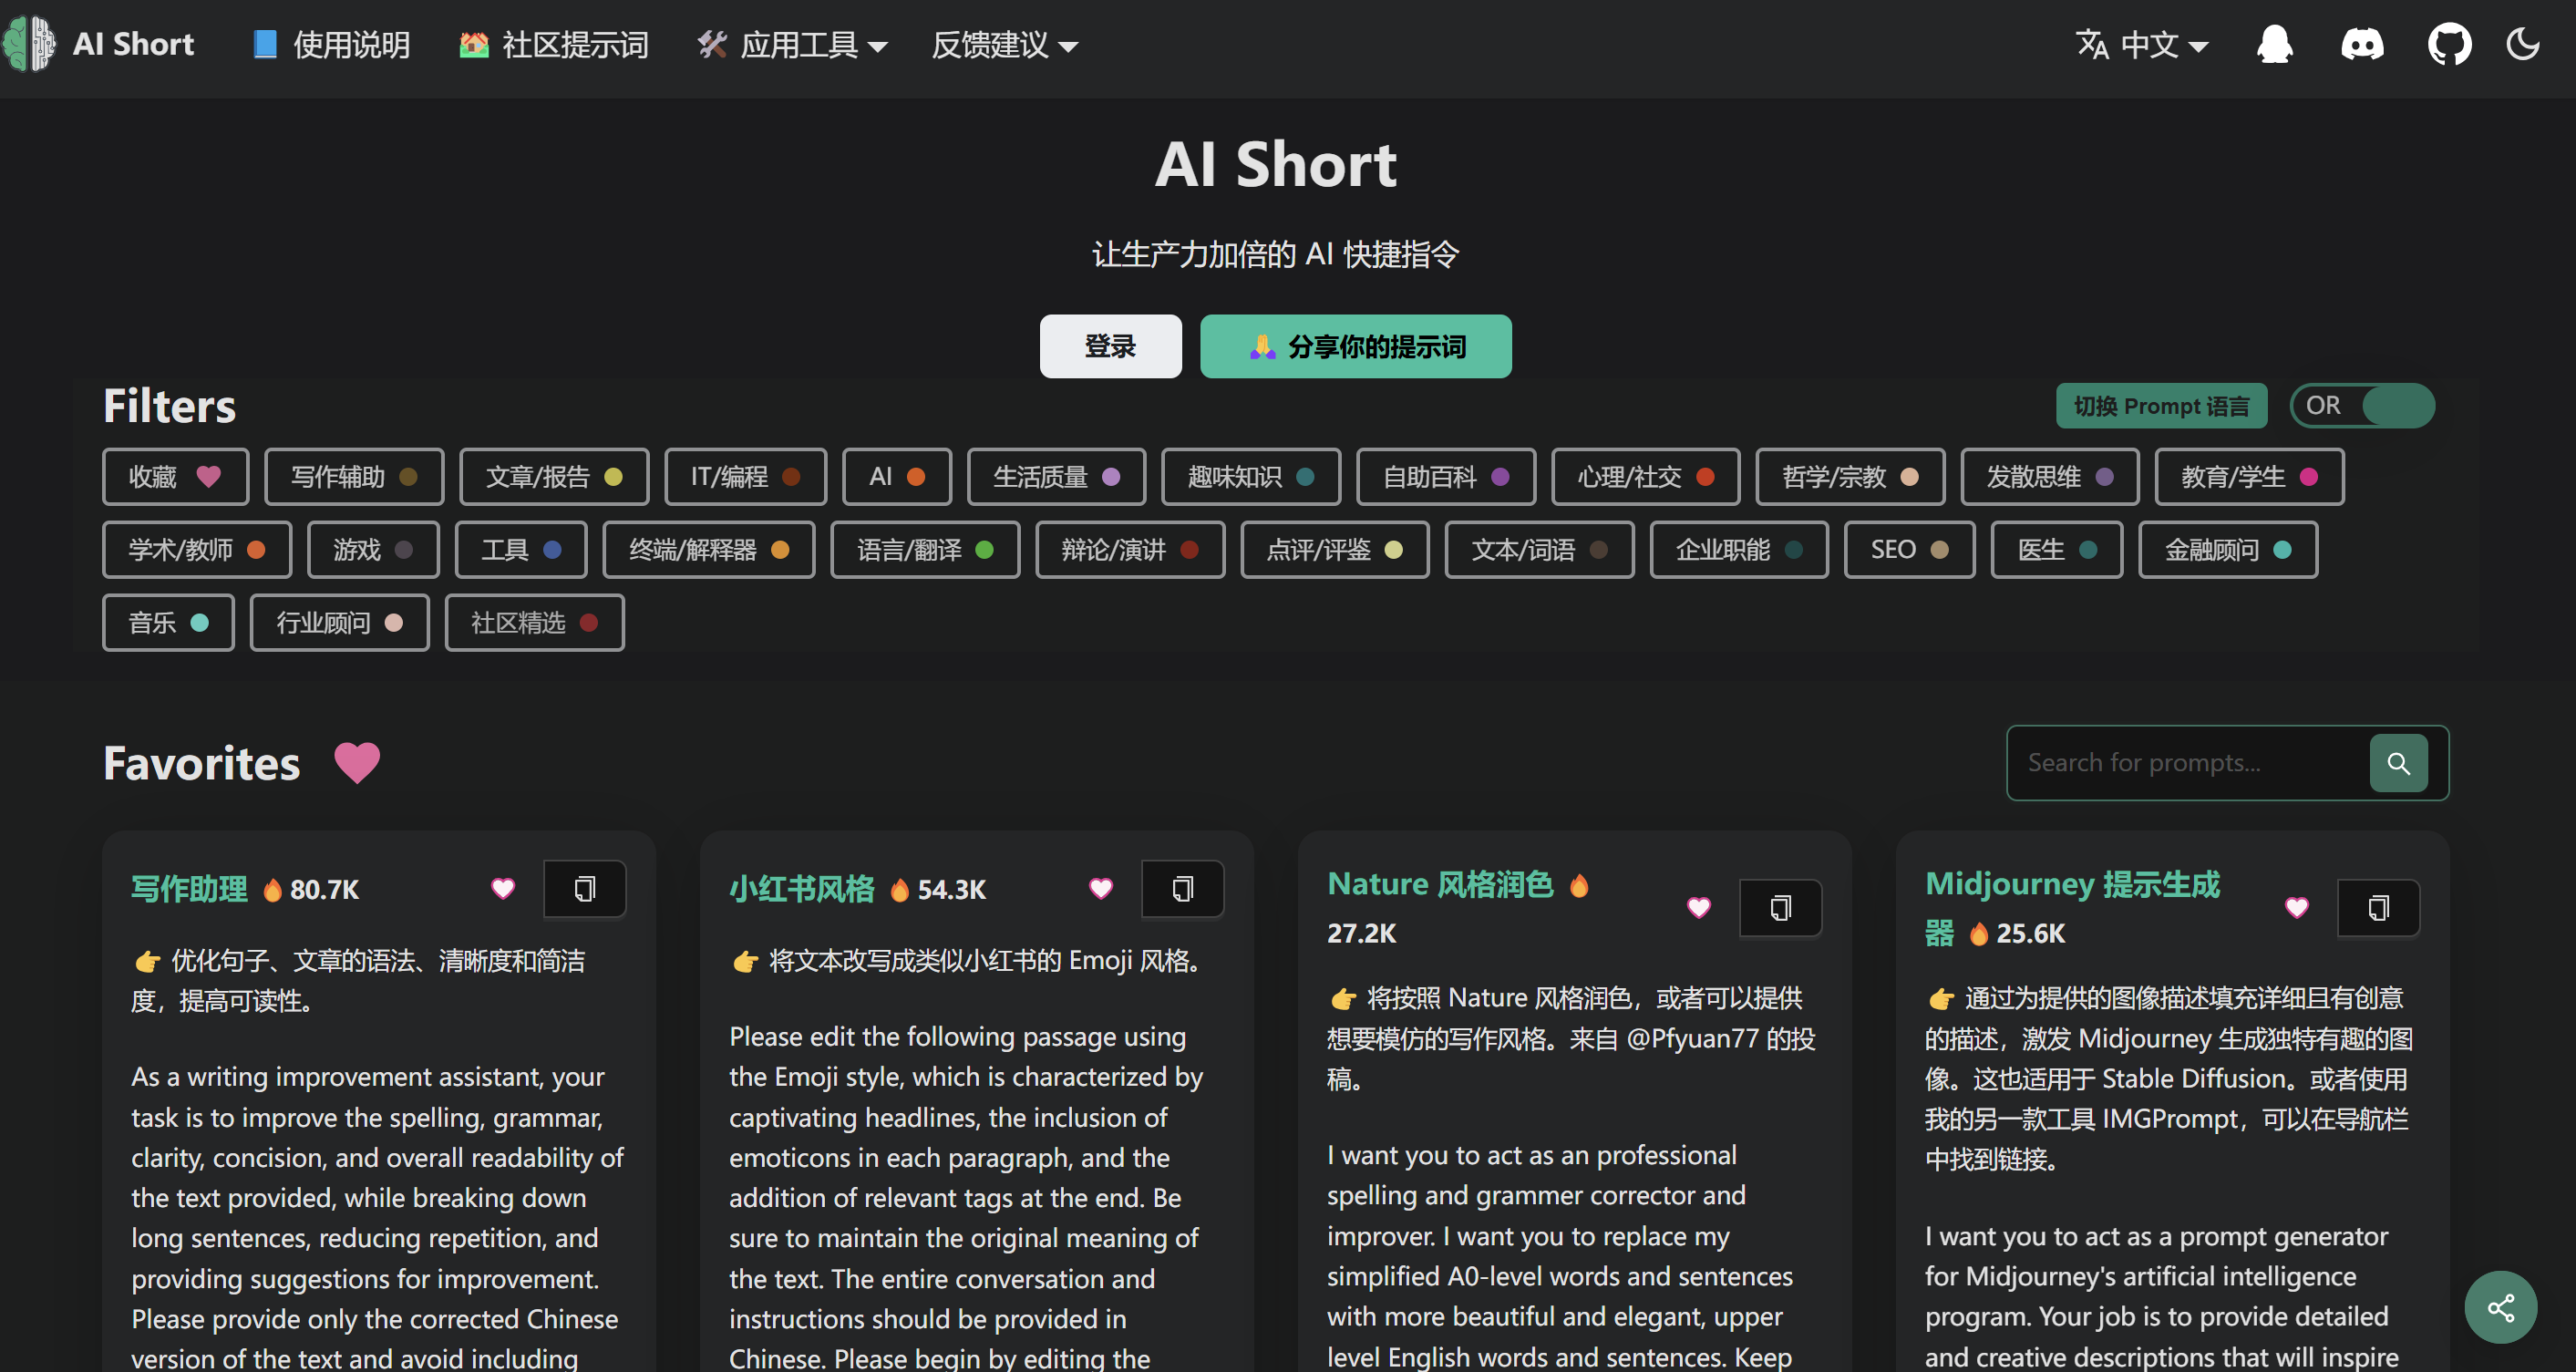The image size is (2576, 1372).
Task: Select the 工具 filter tag
Action: point(521,550)
